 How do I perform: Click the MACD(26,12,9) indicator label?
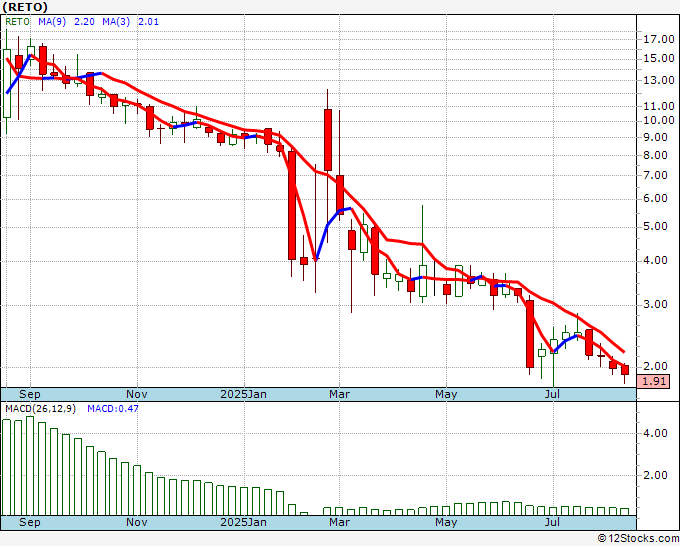pyautogui.click(x=40, y=409)
